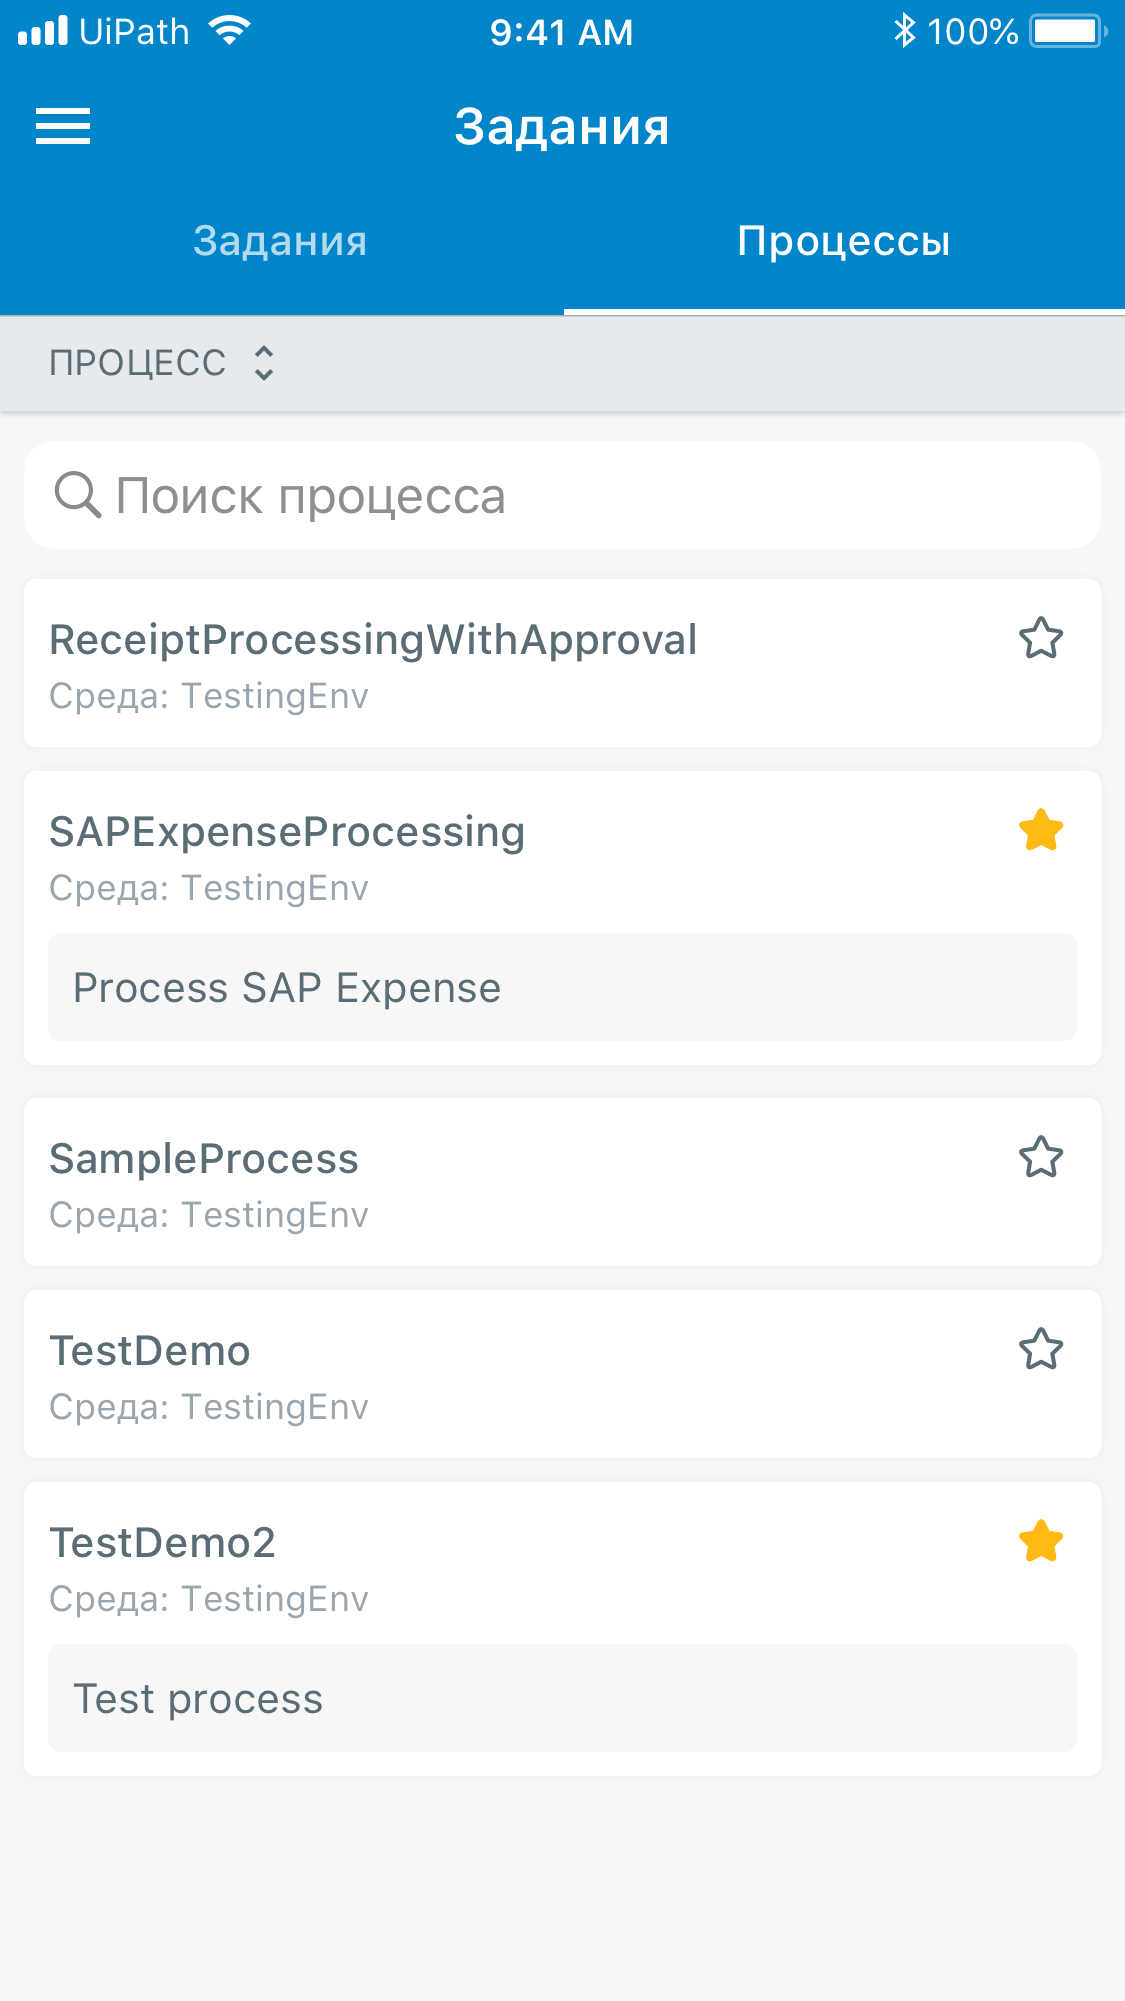Open the SampleProcess card

pos(562,1182)
